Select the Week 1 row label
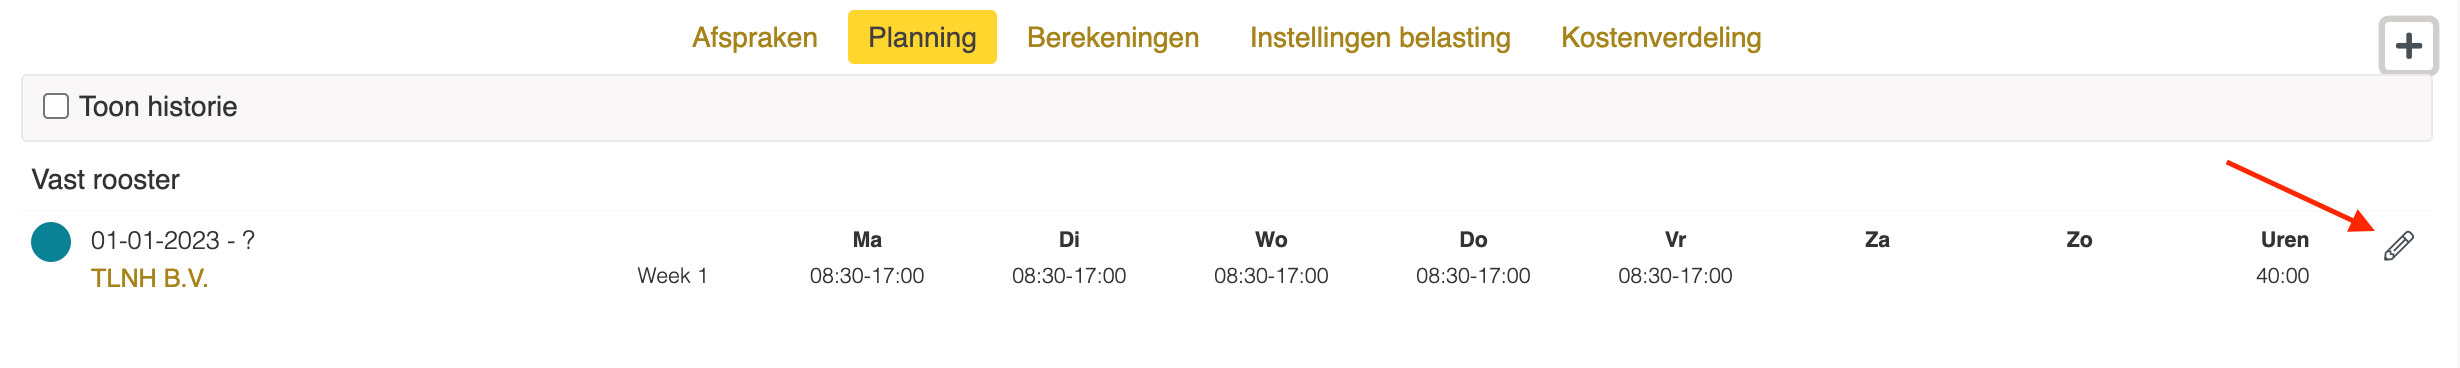This screenshot has width=2460, height=368. pyautogui.click(x=672, y=275)
